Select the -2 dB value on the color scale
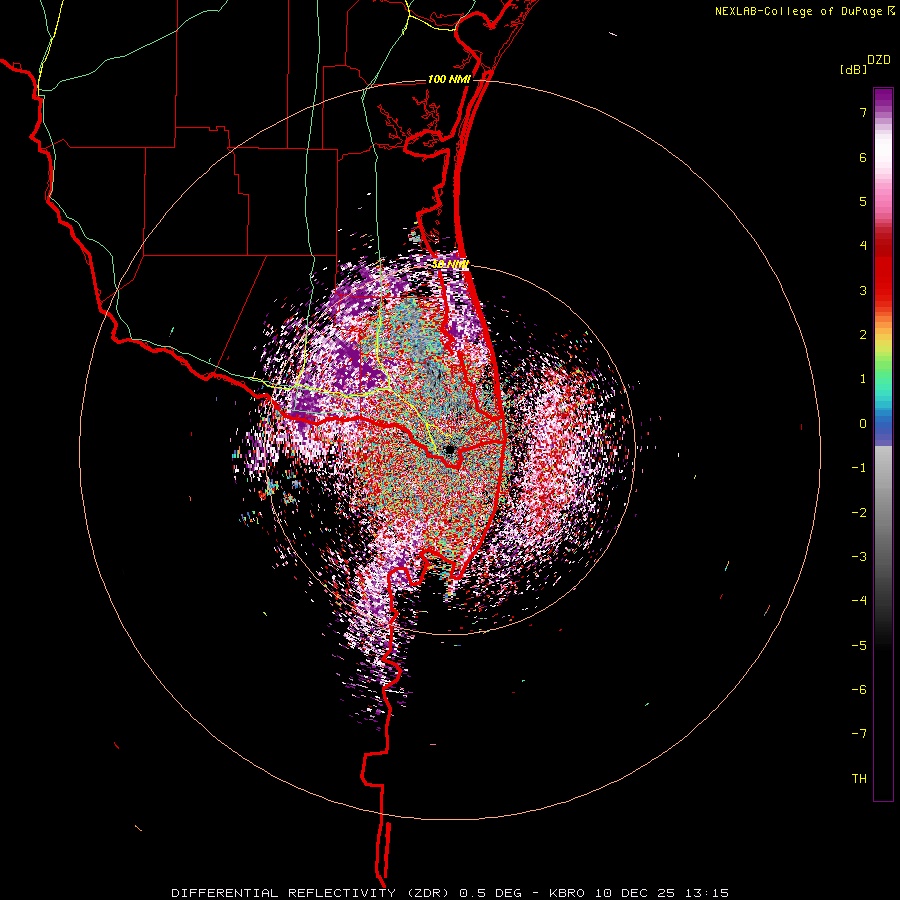 tap(859, 513)
